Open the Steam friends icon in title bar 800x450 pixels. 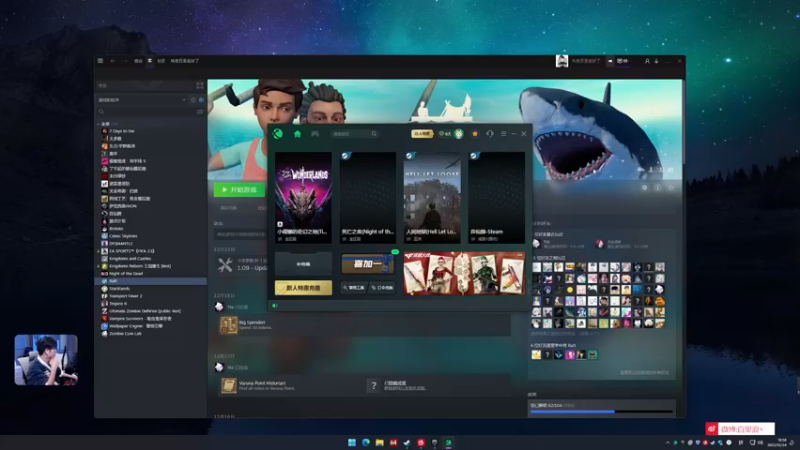[647, 61]
